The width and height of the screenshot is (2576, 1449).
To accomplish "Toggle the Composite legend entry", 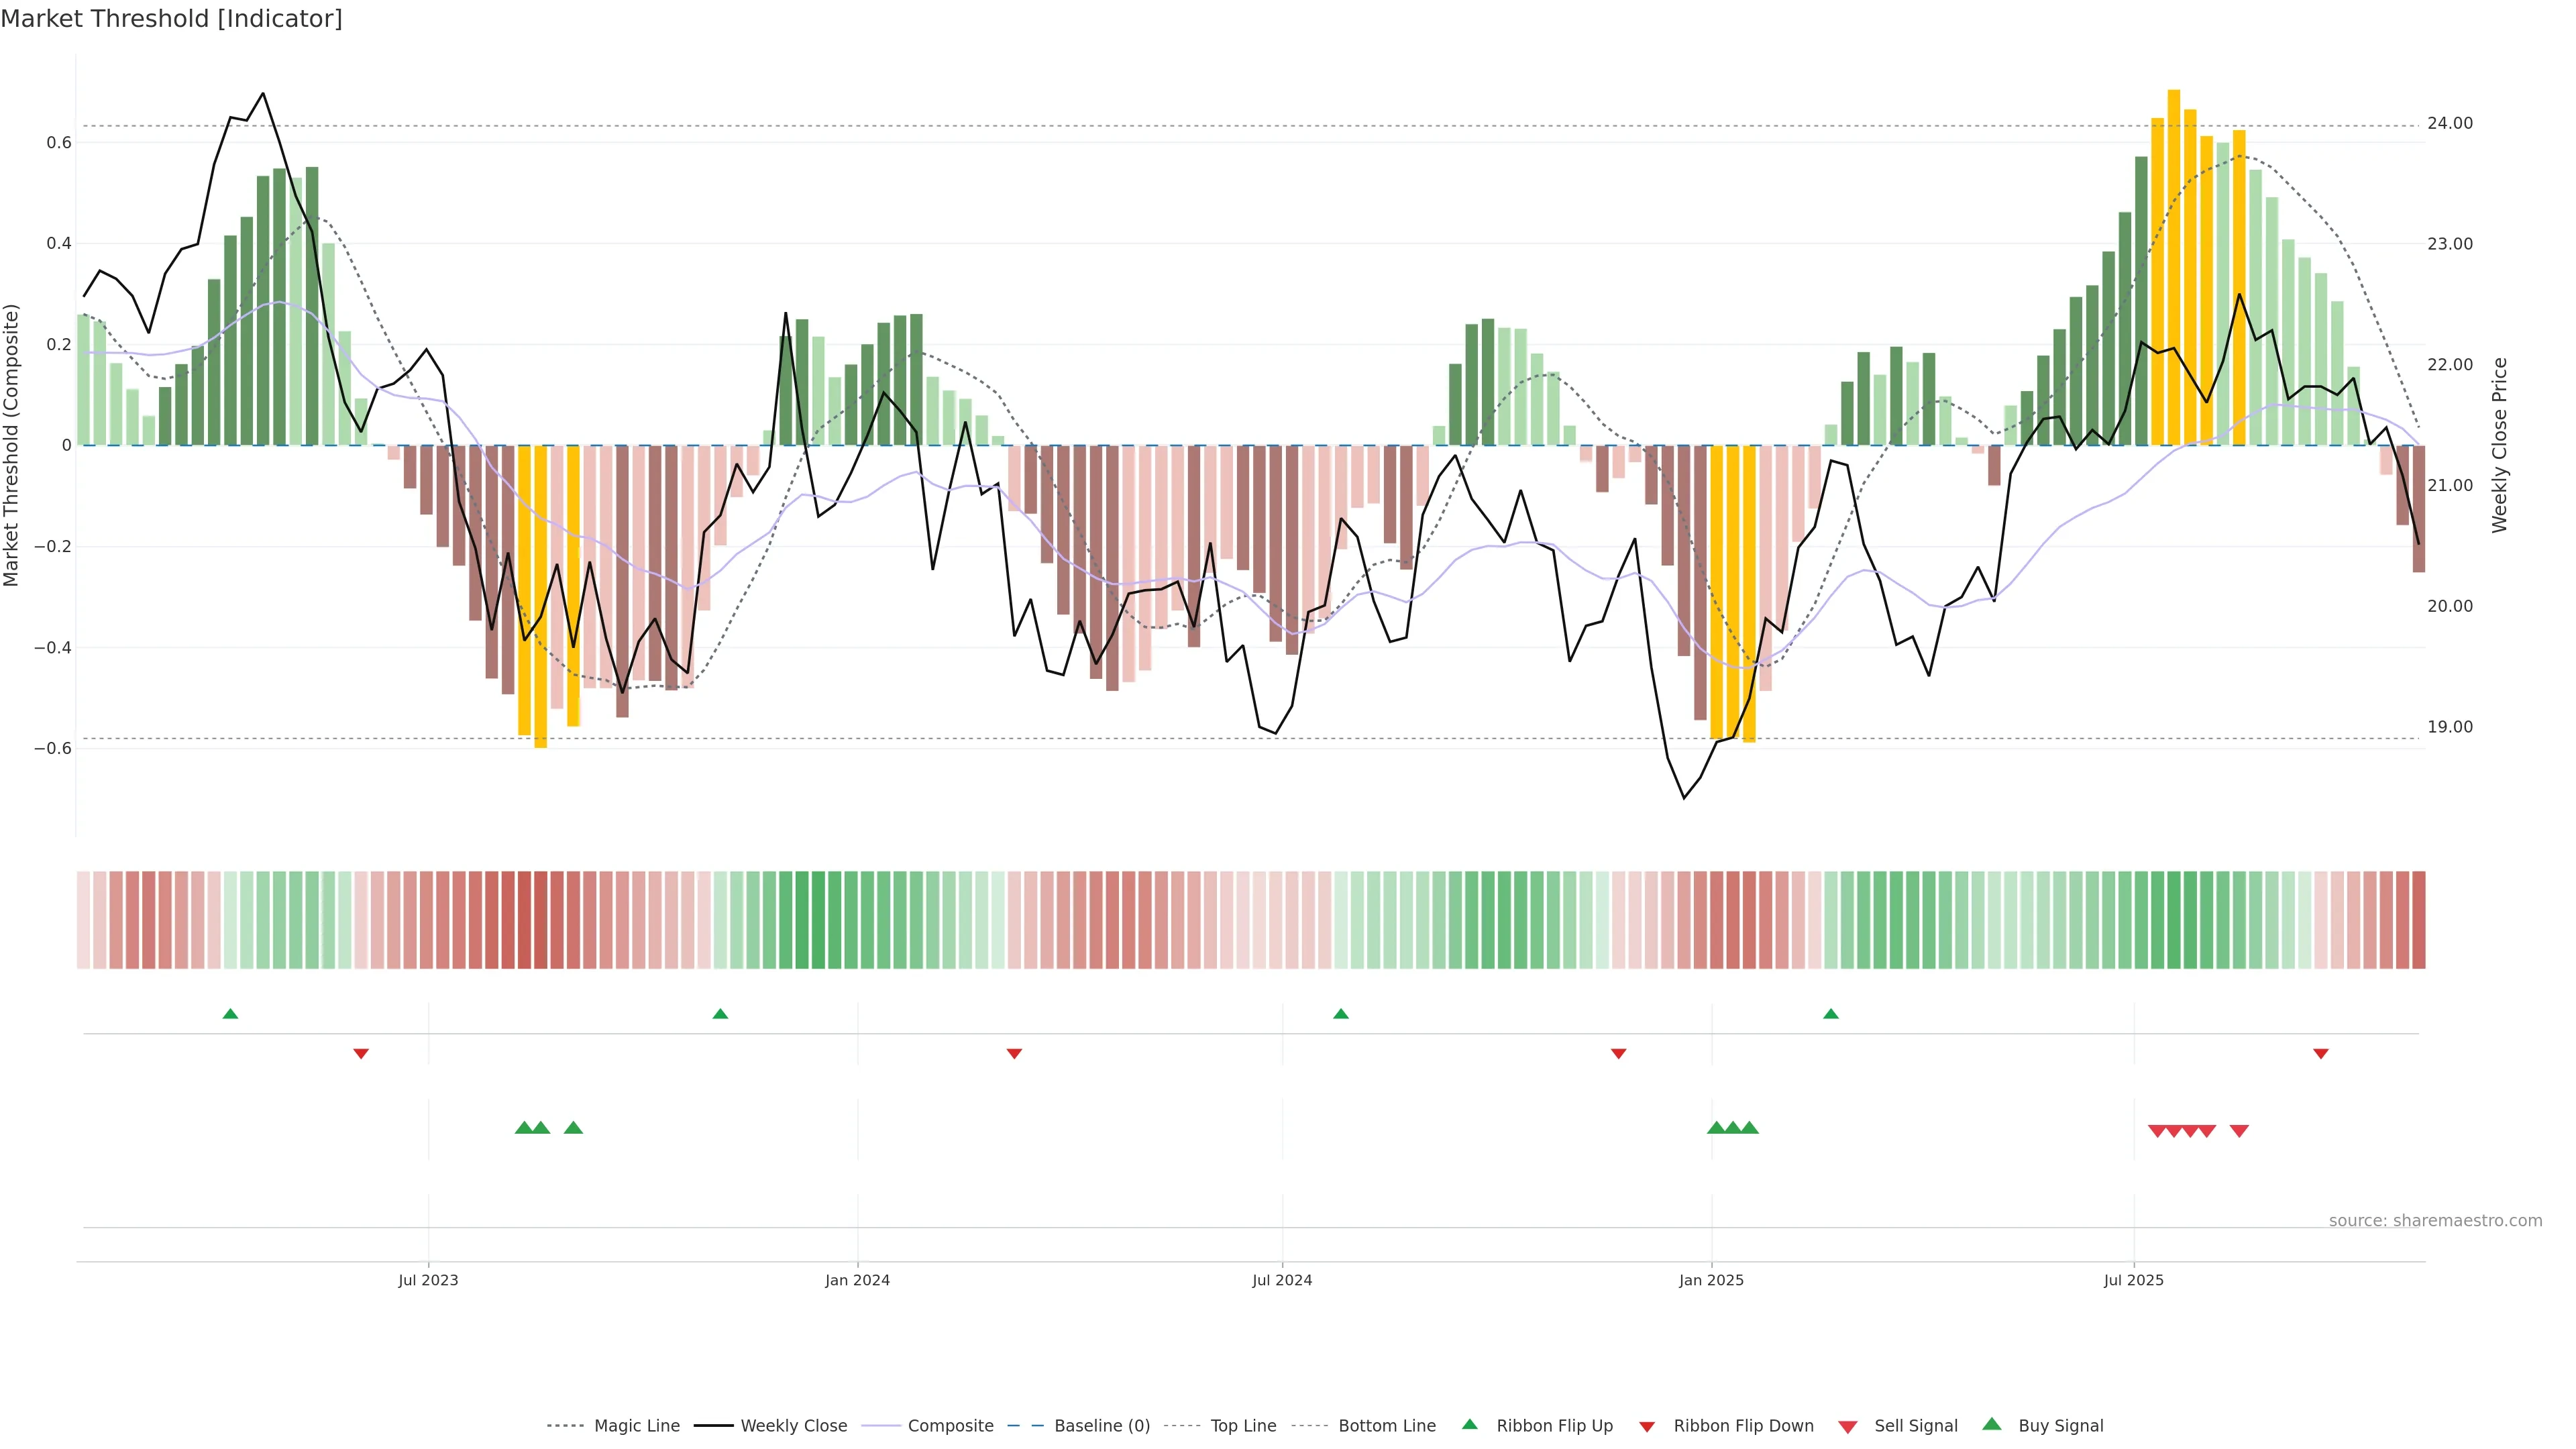I will [x=950, y=1426].
